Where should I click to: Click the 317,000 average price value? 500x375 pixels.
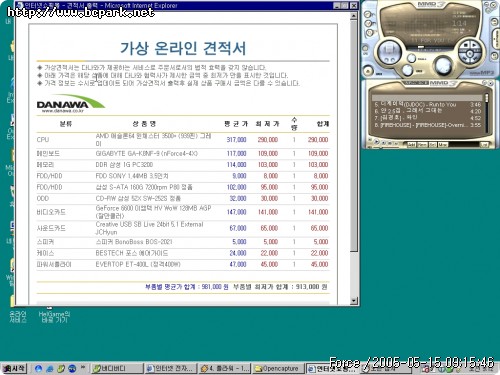point(236,140)
